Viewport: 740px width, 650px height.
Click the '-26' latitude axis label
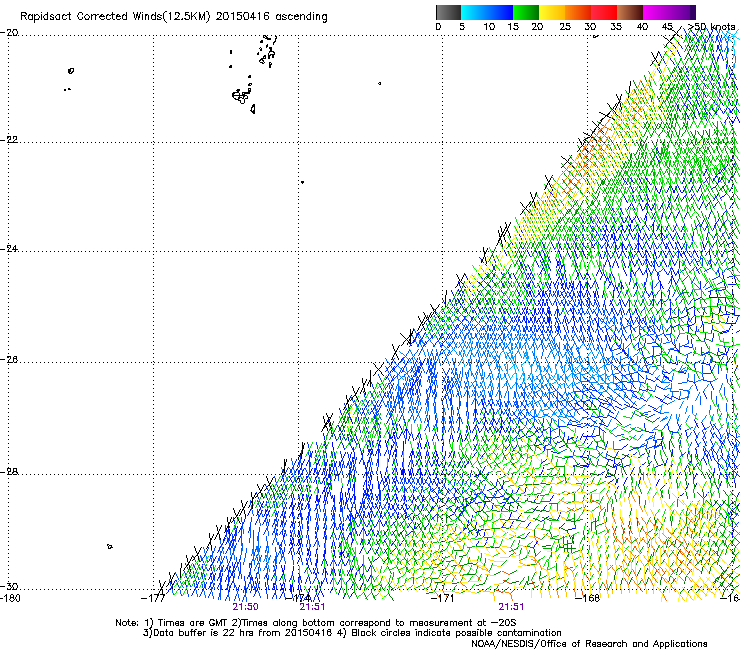9,360
